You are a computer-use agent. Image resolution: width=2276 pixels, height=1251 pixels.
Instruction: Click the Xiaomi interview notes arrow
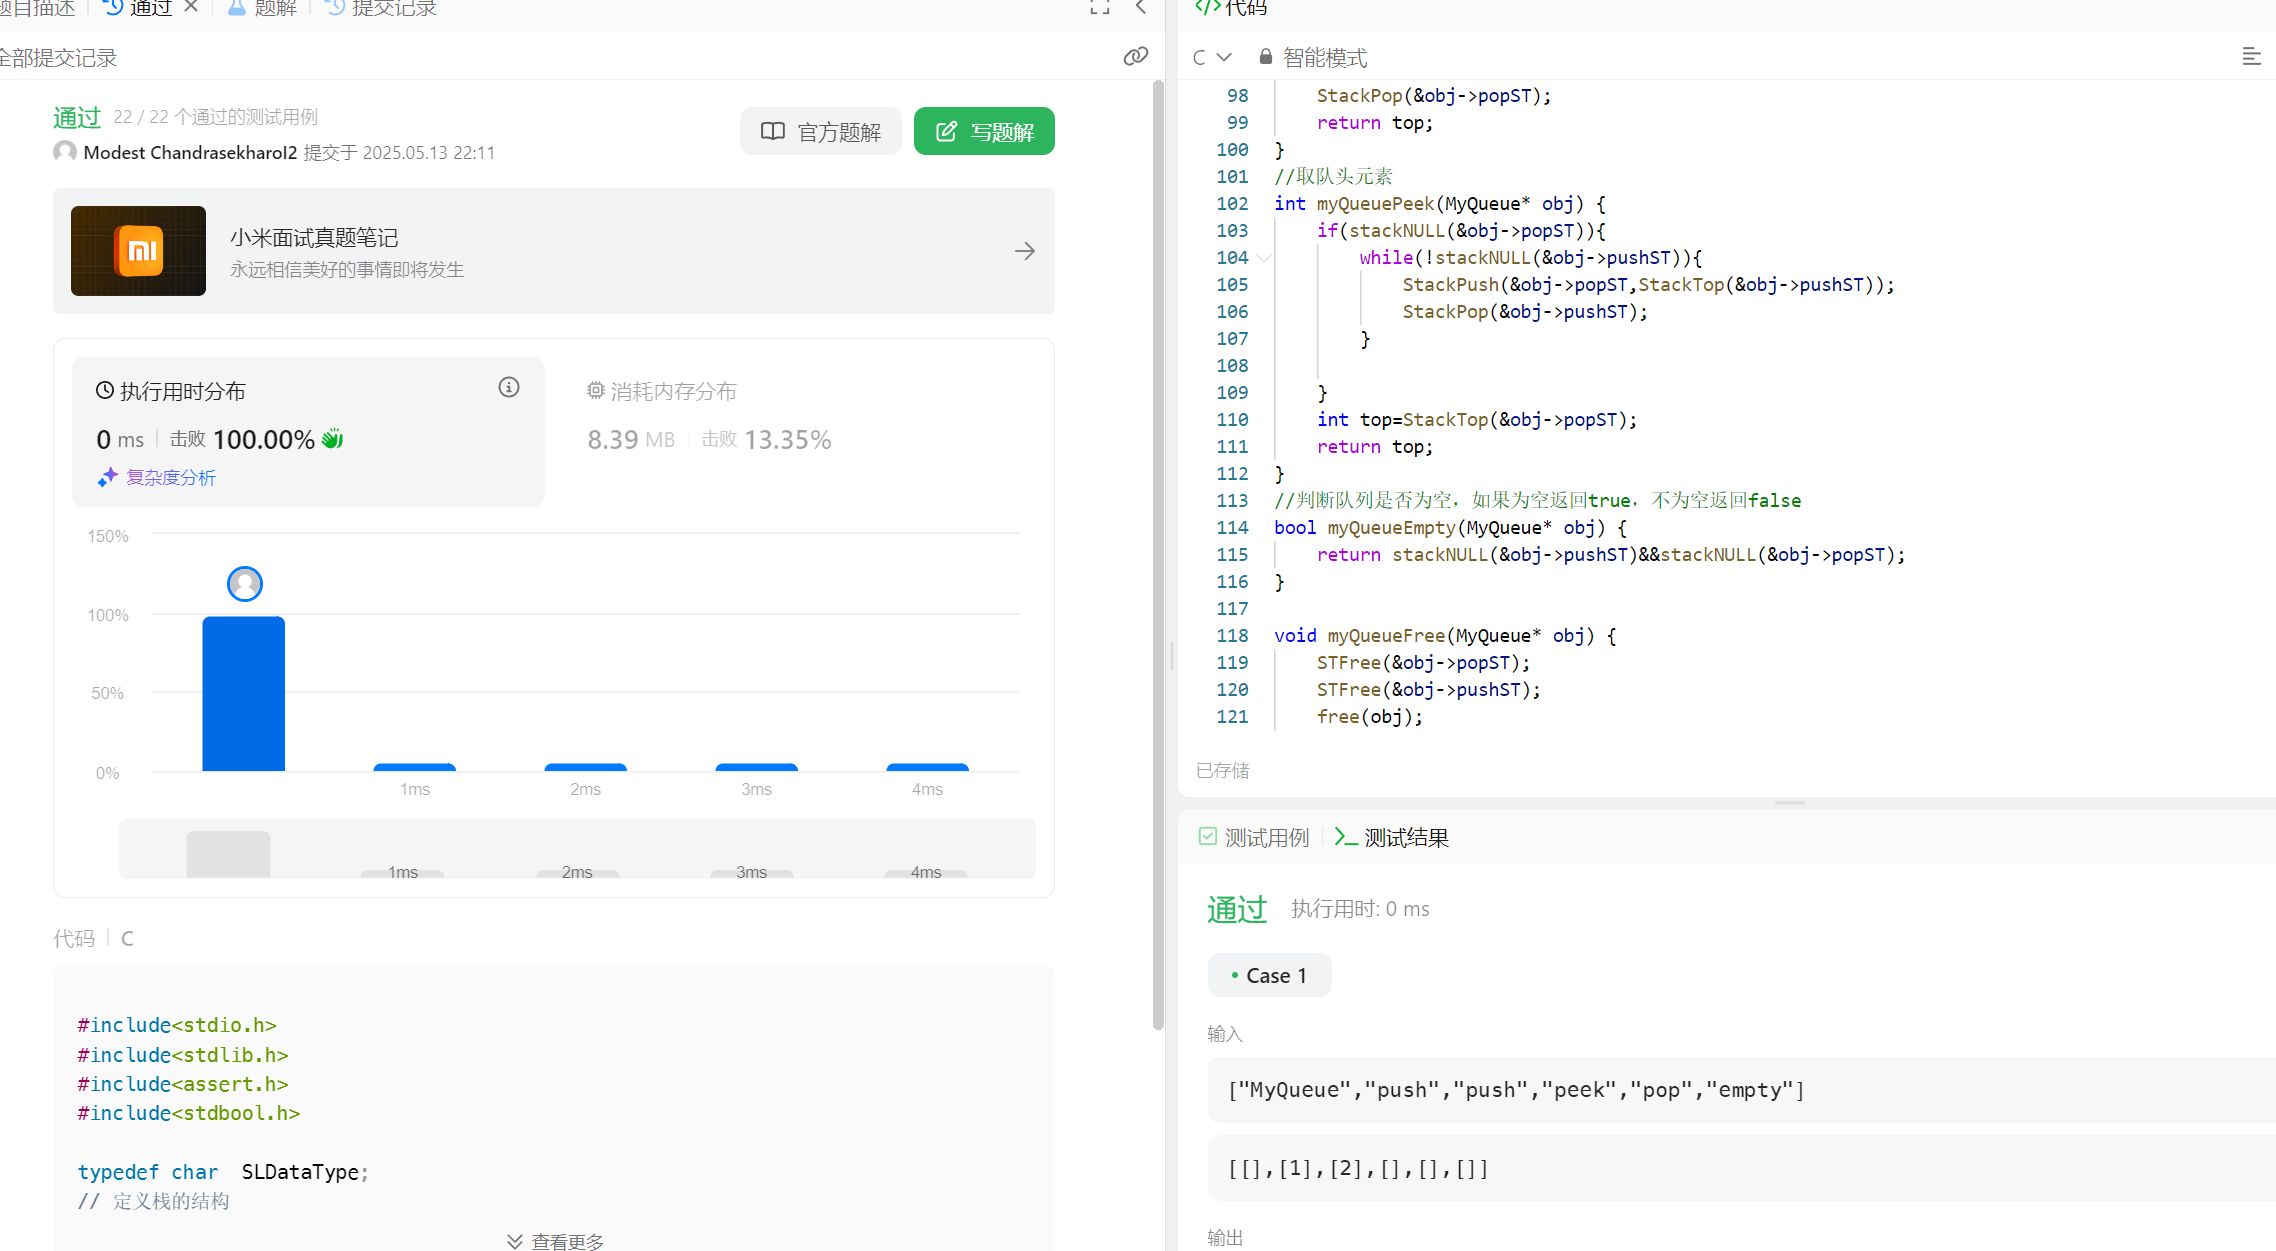pyautogui.click(x=1024, y=251)
